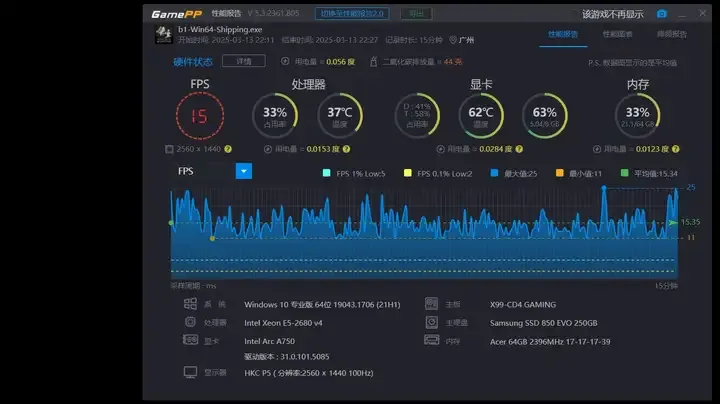Switch to the 性能报告 tab
720x404 pixels.
coord(563,34)
